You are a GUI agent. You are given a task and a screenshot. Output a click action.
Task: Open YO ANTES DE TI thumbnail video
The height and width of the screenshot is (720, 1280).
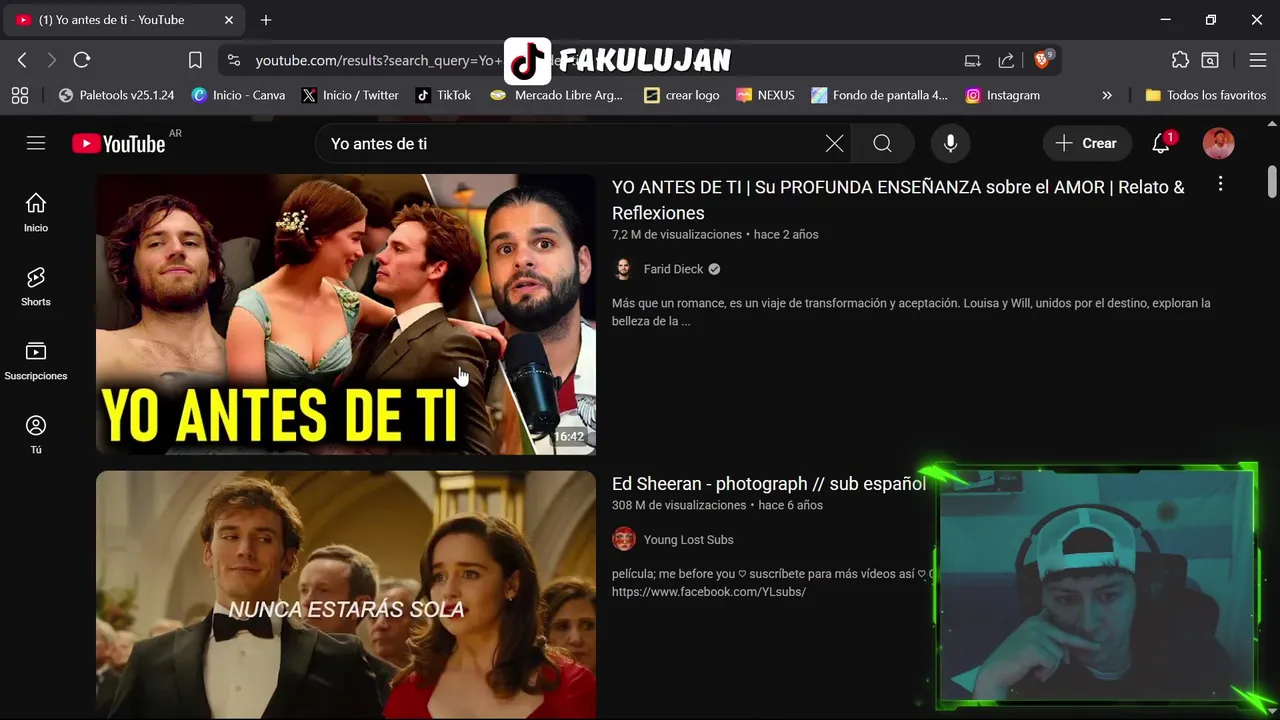[x=346, y=314]
